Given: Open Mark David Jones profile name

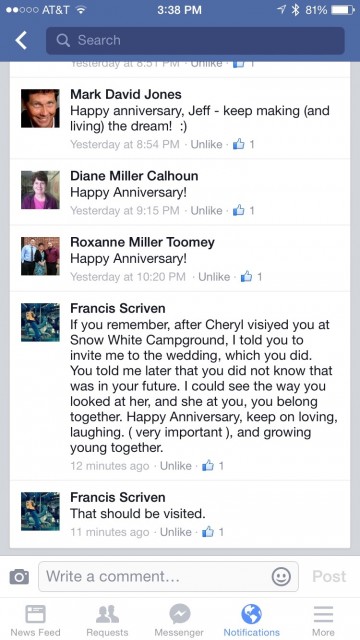Looking at the screenshot, I should (126, 94).
